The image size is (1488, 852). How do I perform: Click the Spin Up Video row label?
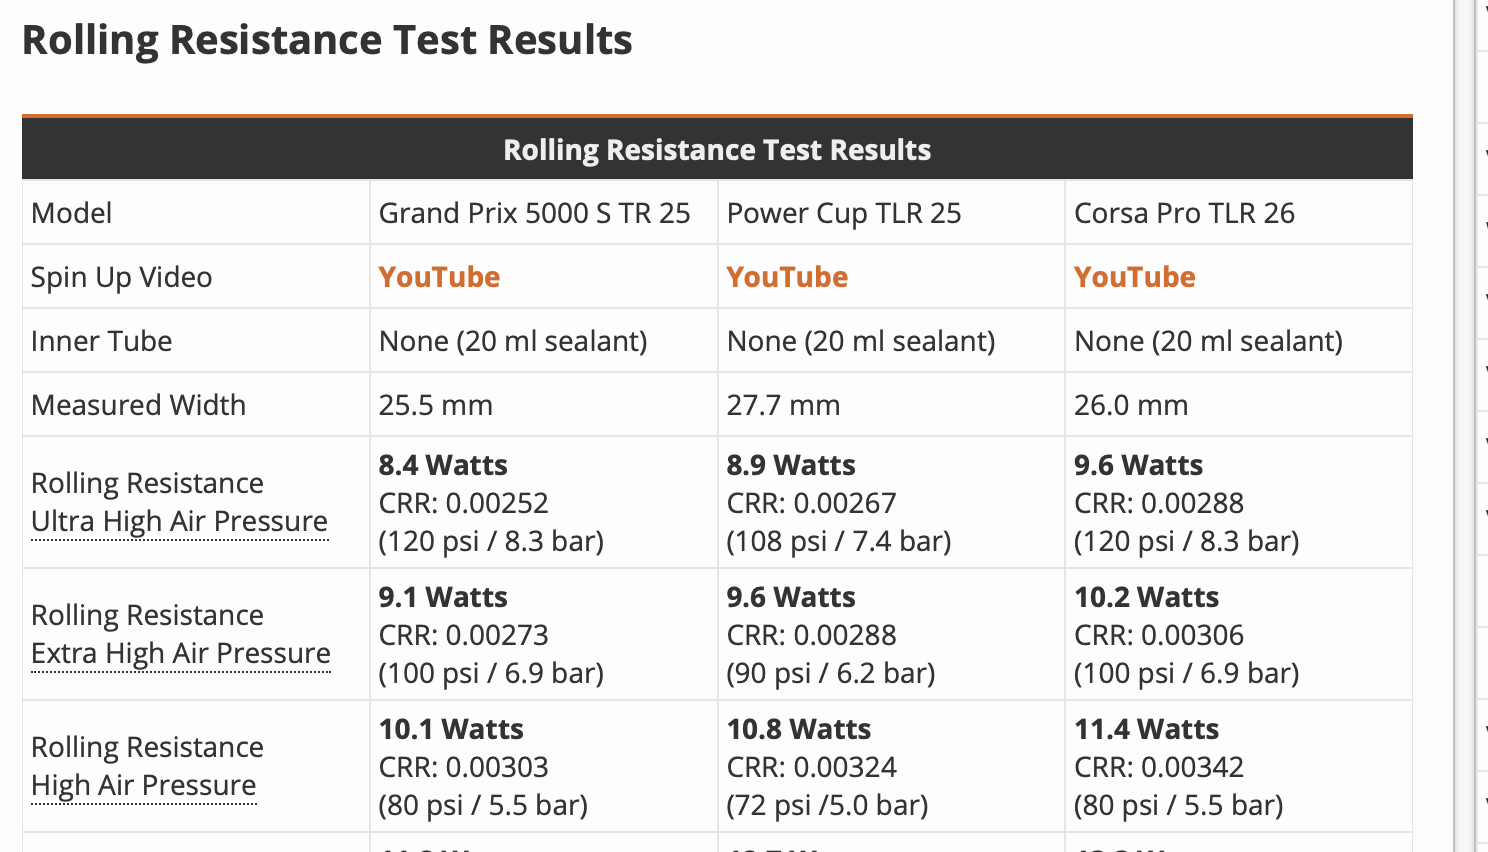pyautogui.click(x=121, y=277)
